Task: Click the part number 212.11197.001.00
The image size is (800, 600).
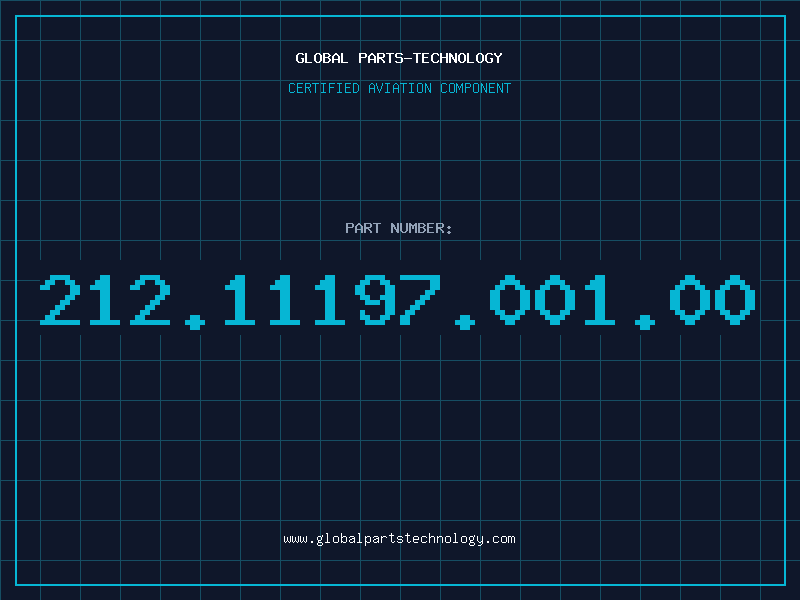Action: 398,301
